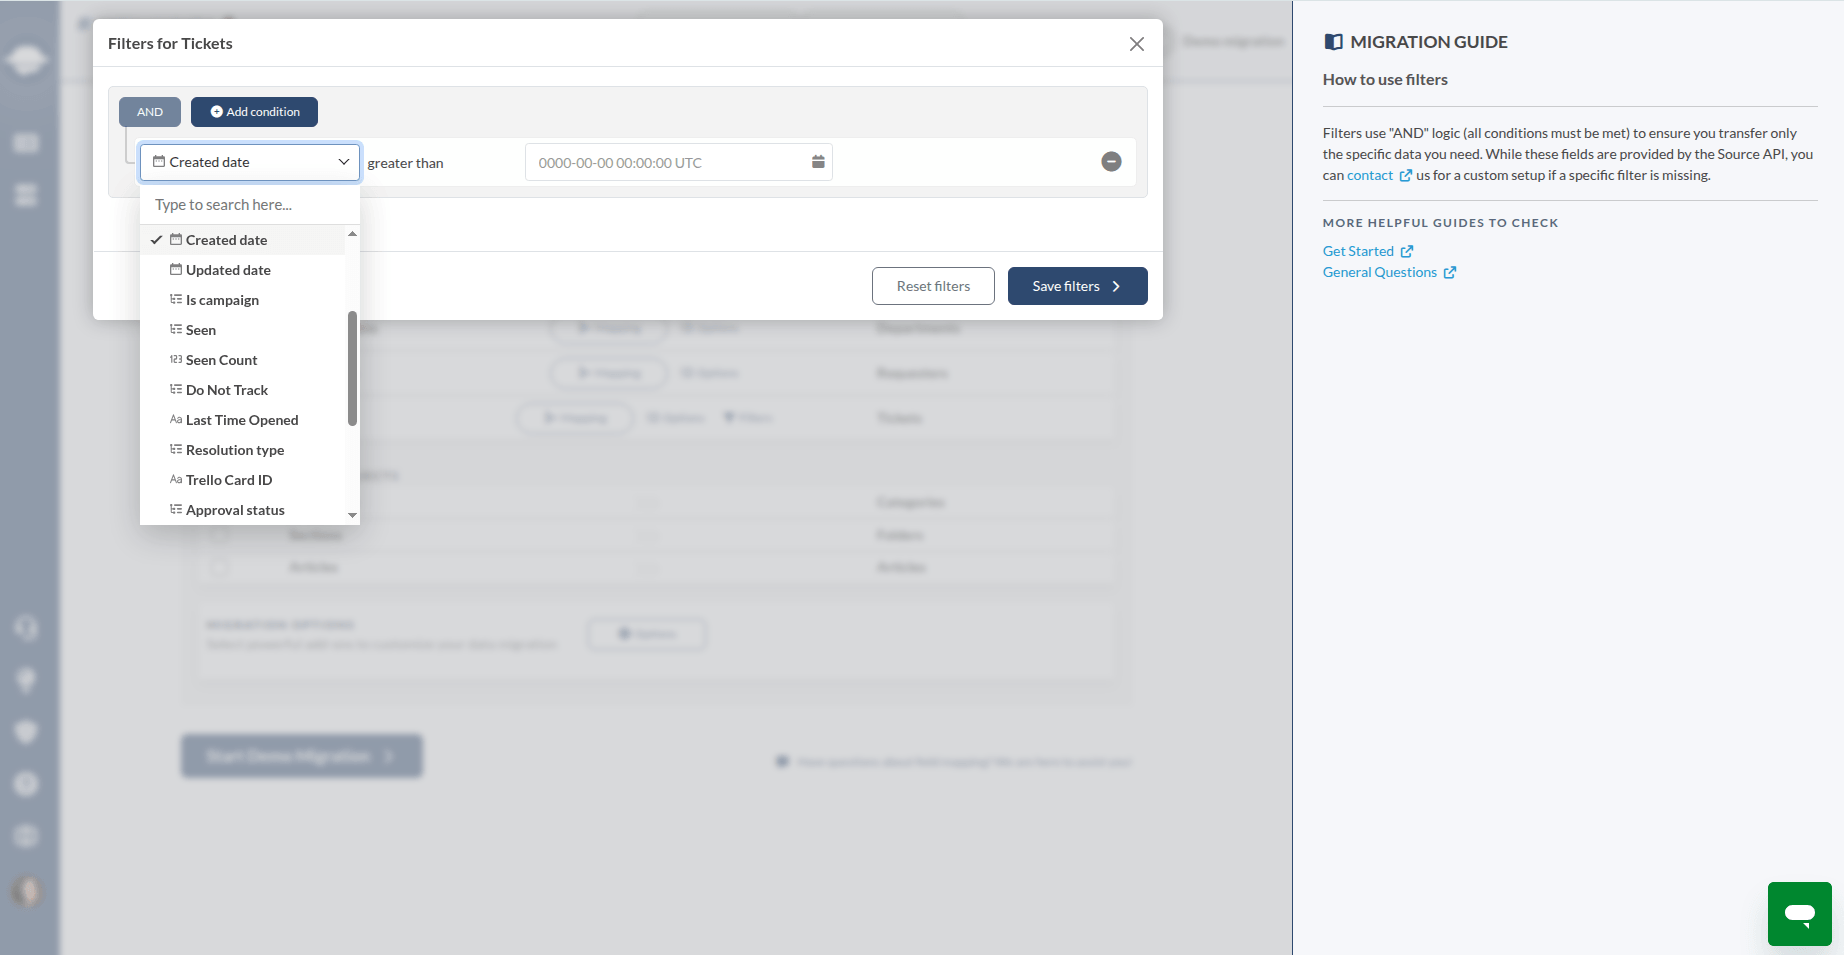The image size is (1844, 955).
Task: Select Created date option in list
Action: [243, 240]
